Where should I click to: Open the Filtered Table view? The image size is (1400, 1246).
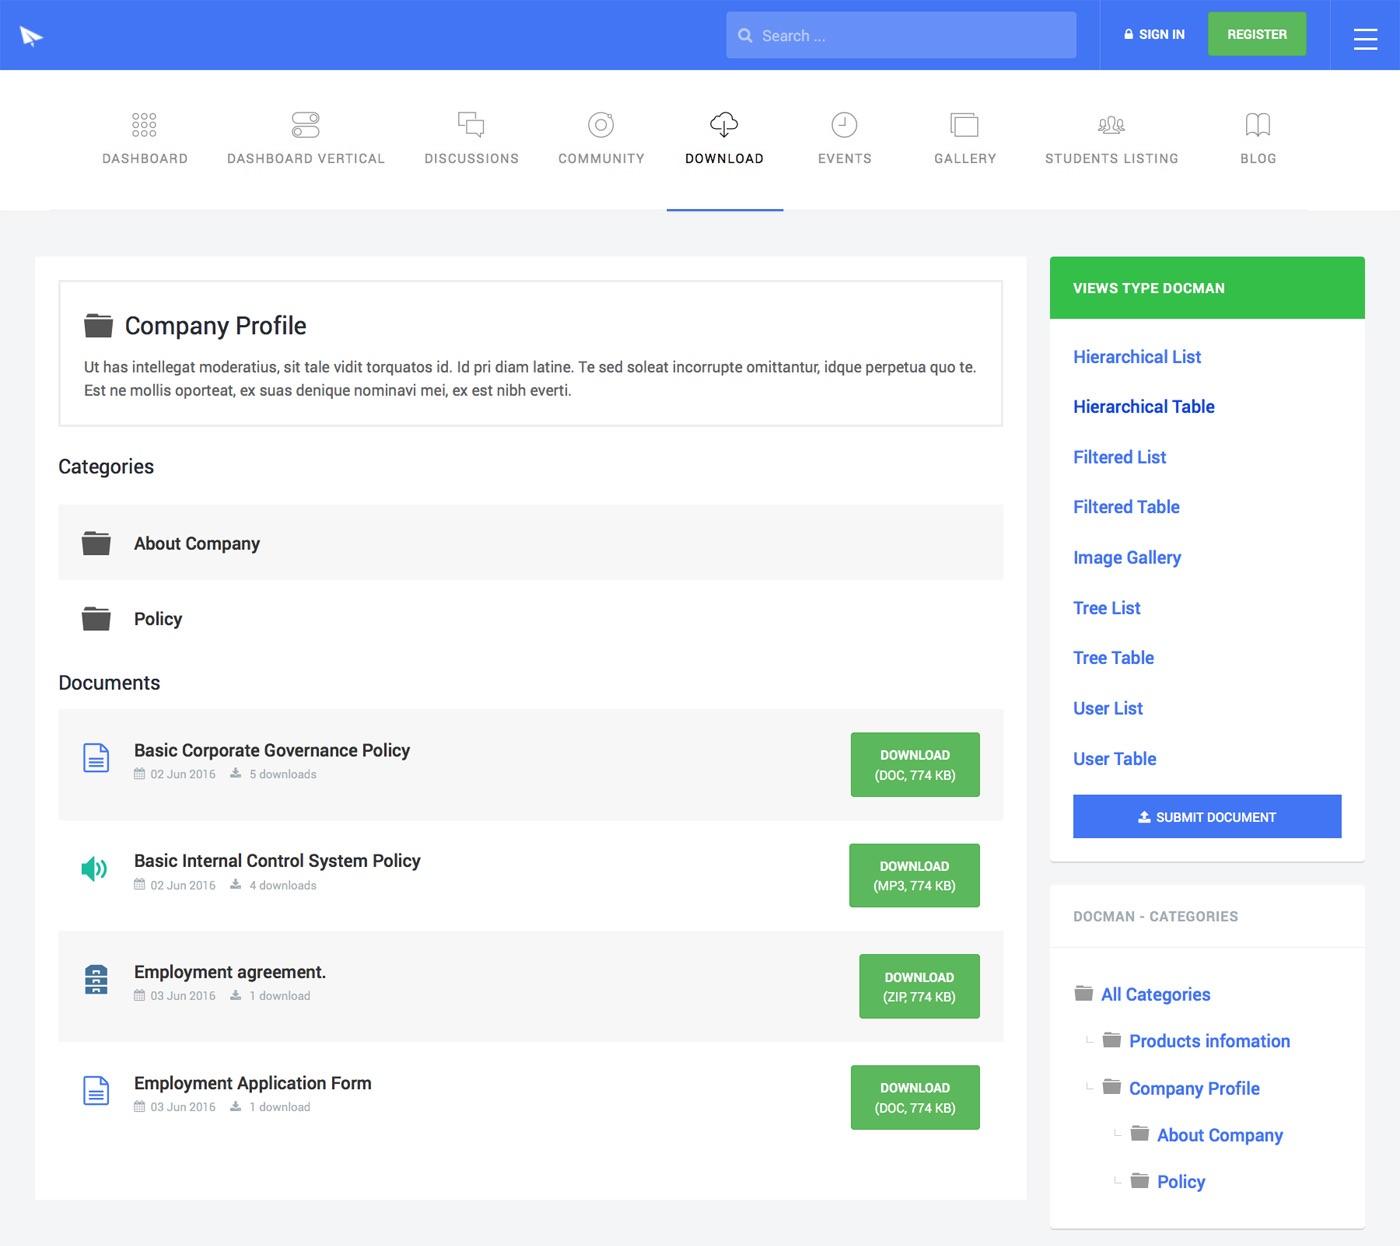point(1126,507)
